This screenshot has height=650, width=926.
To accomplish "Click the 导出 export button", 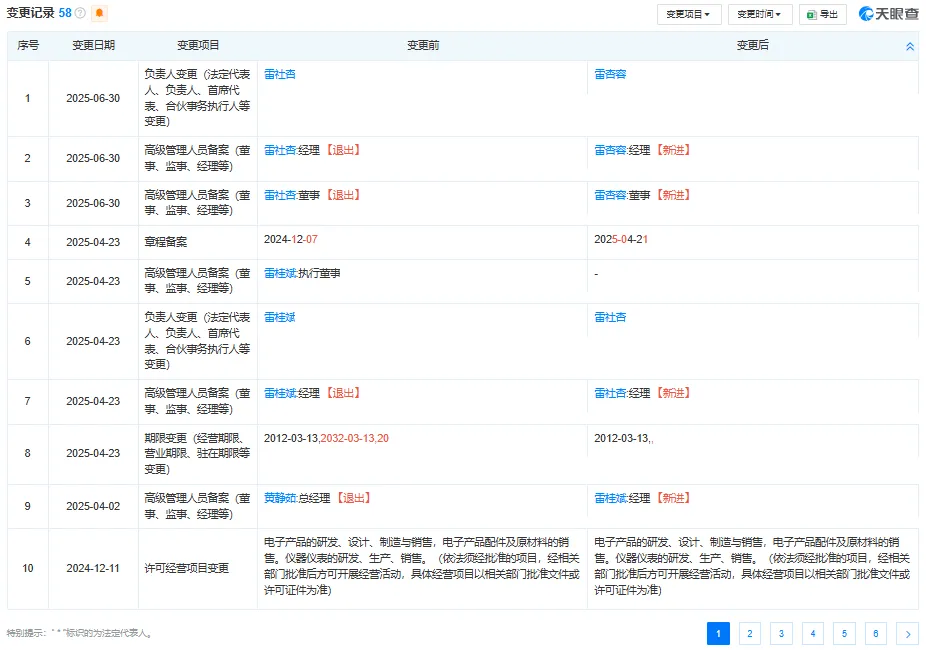I will click(x=823, y=14).
